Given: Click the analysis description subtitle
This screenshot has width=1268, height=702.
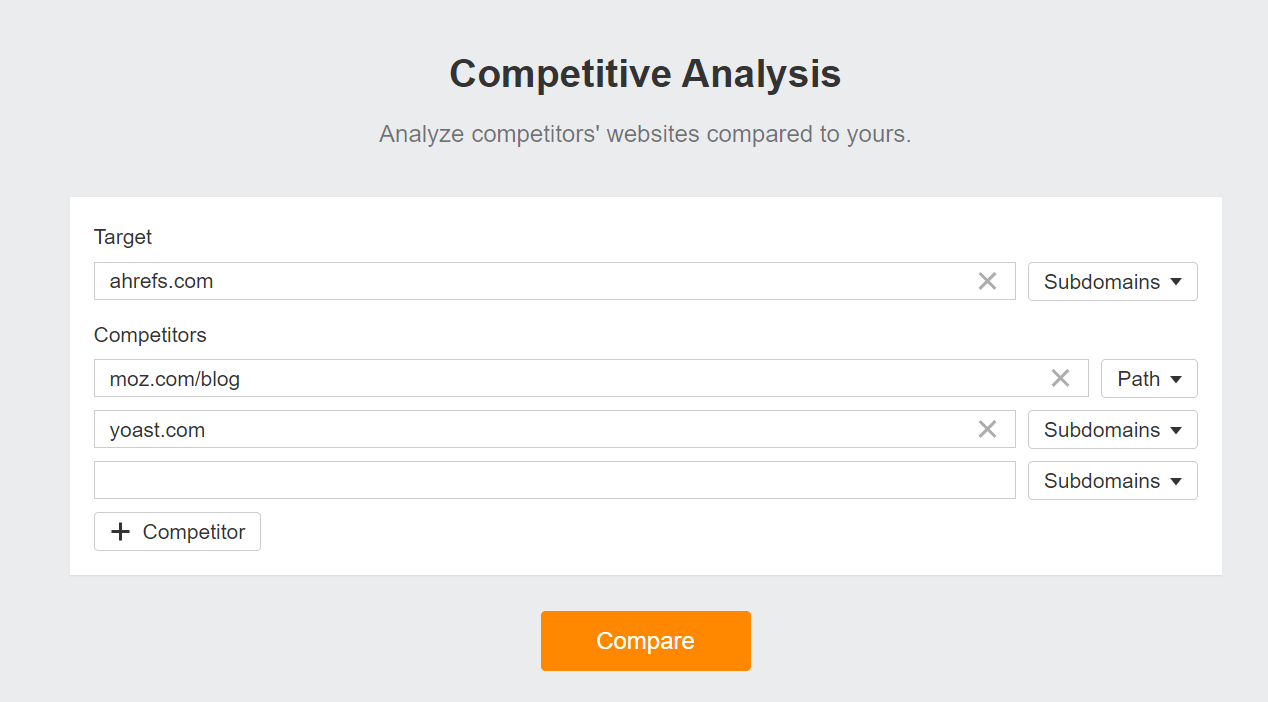Looking at the screenshot, I should point(645,133).
